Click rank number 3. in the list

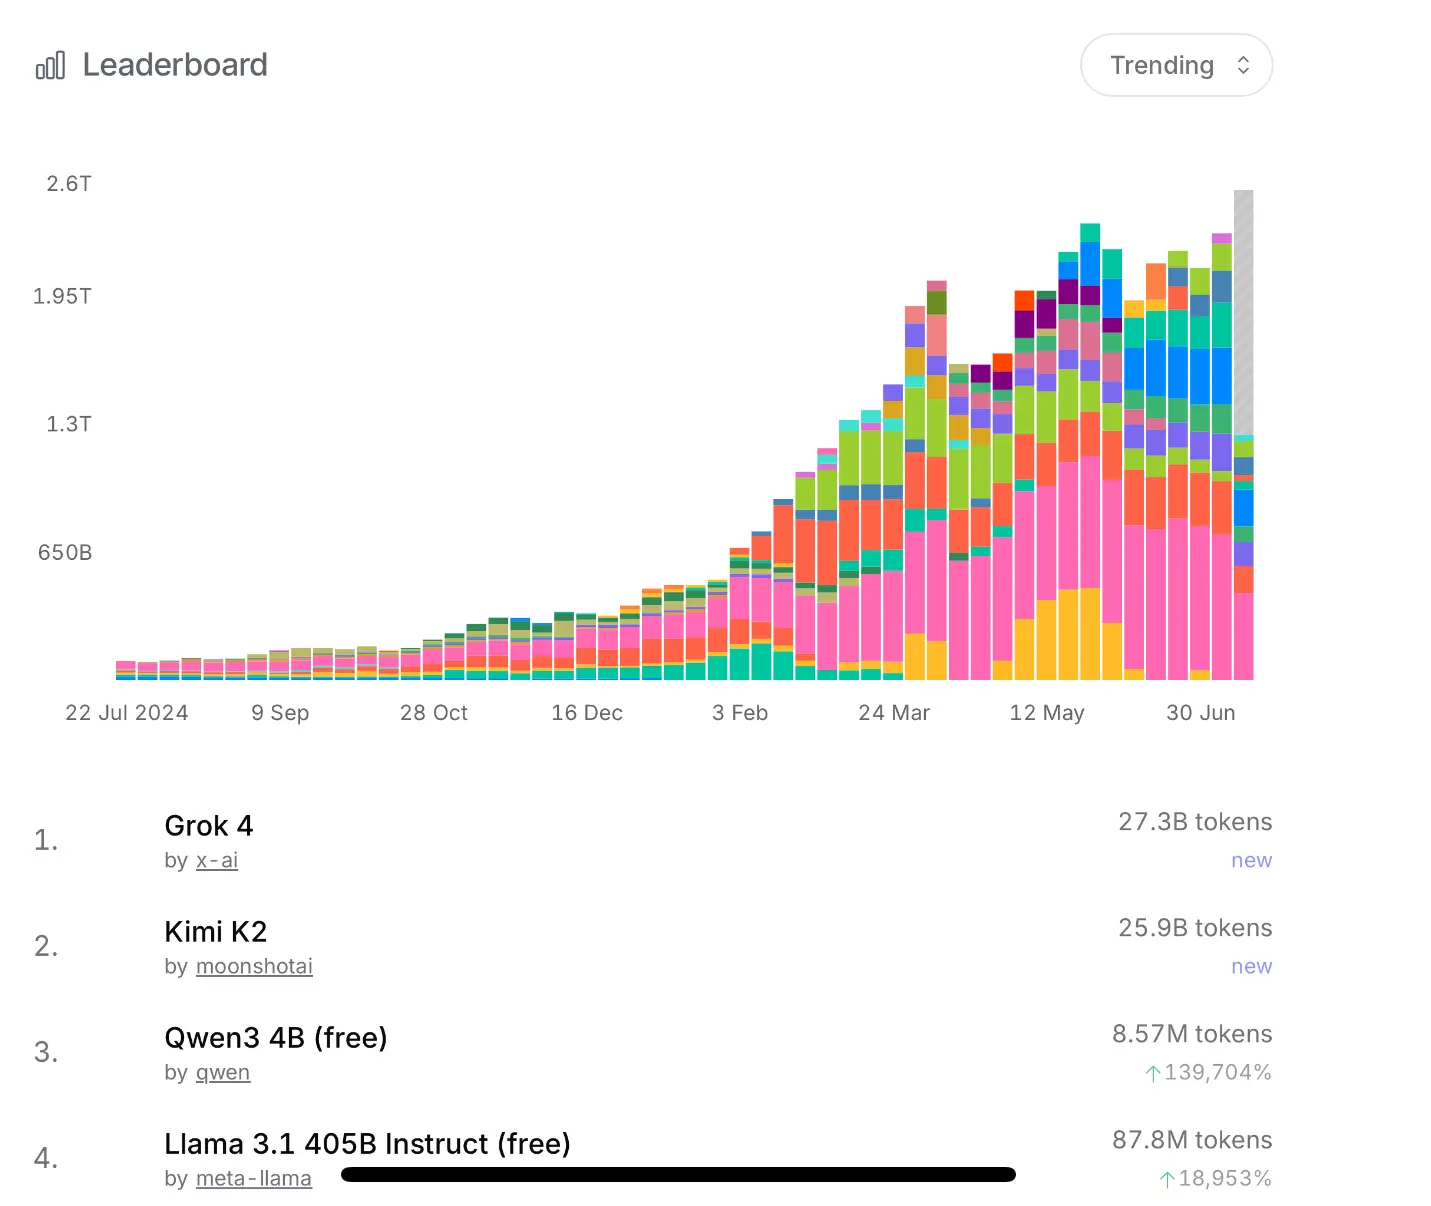[x=46, y=1052]
